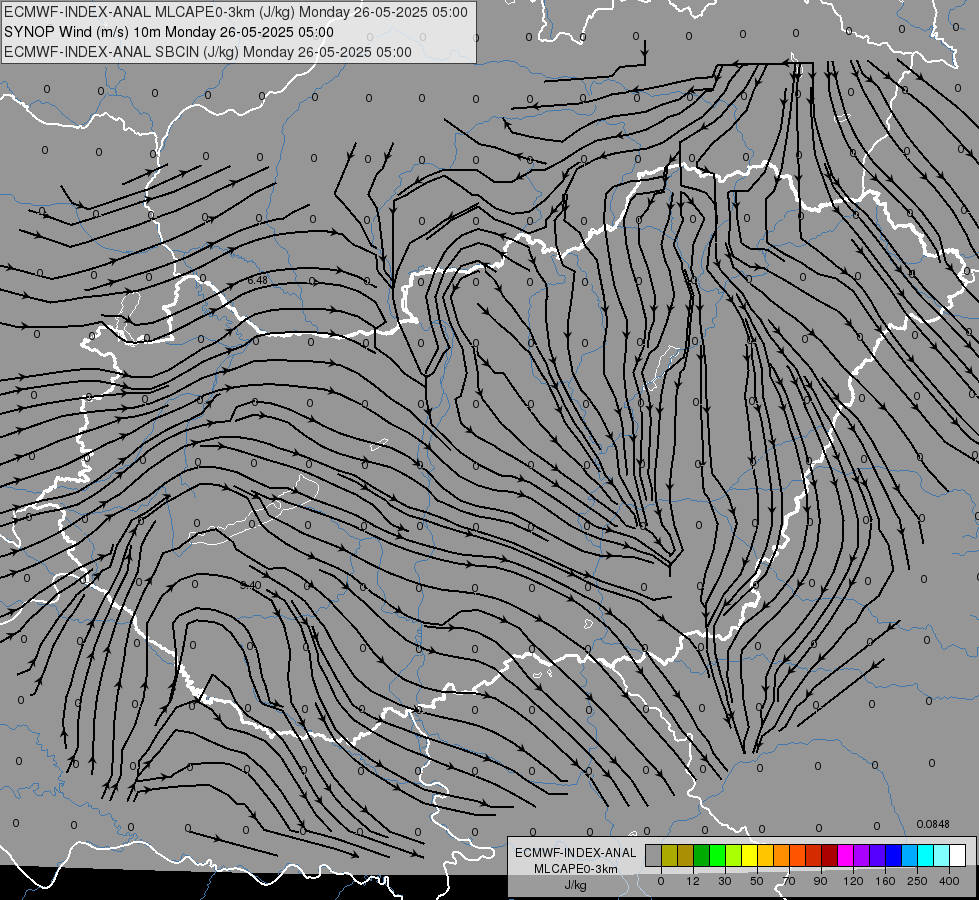The width and height of the screenshot is (979, 900).
Task: Click the legend value 250
Action: (x=917, y=881)
